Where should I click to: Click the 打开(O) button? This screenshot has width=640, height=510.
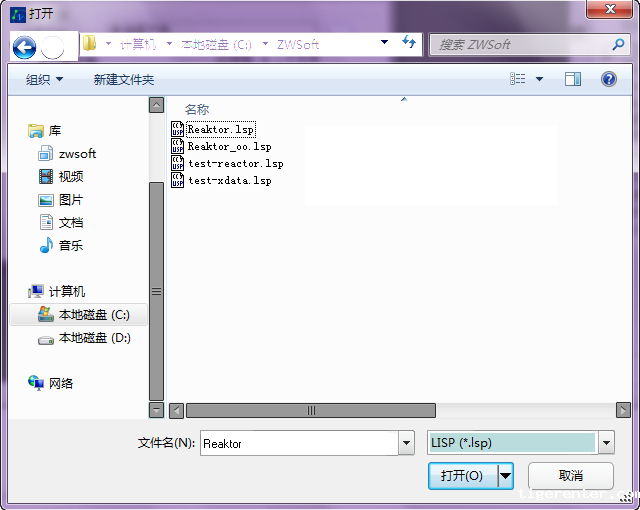tap(461, 476)
